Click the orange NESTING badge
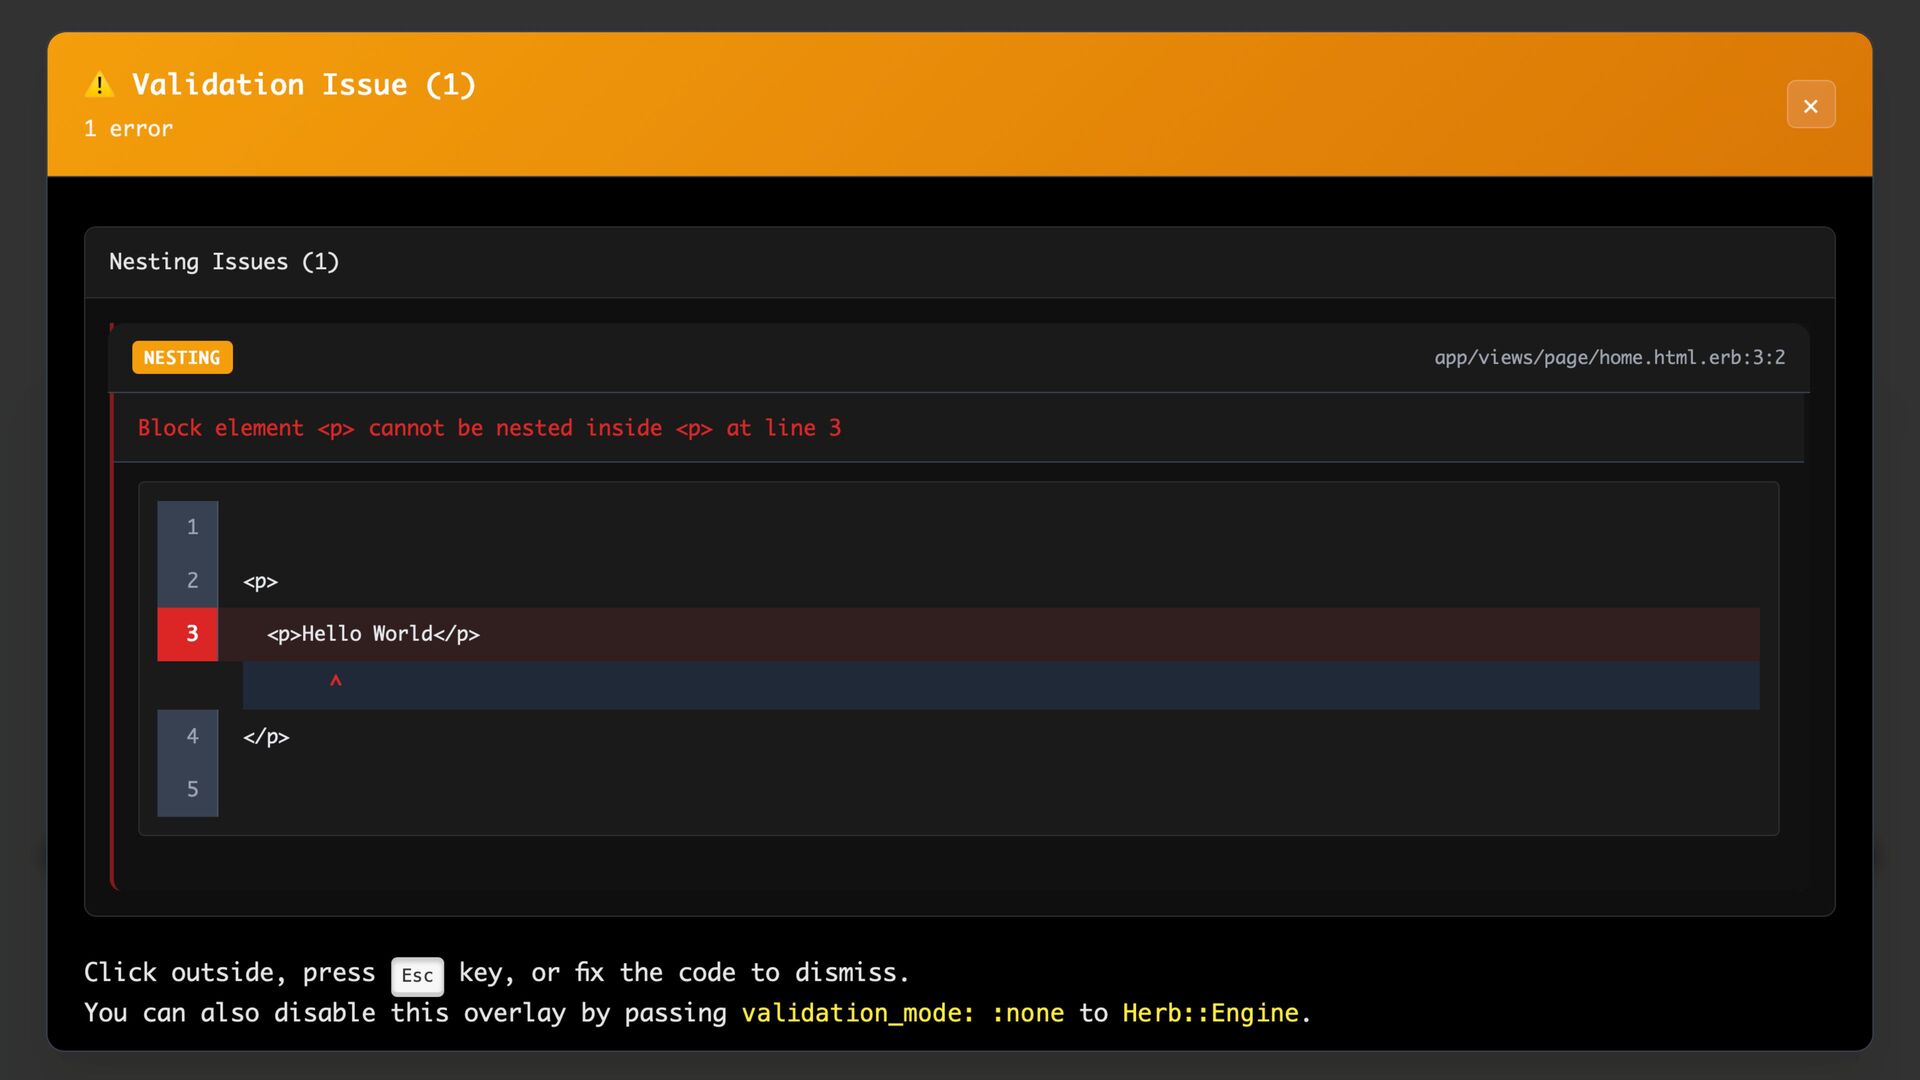 182,358
